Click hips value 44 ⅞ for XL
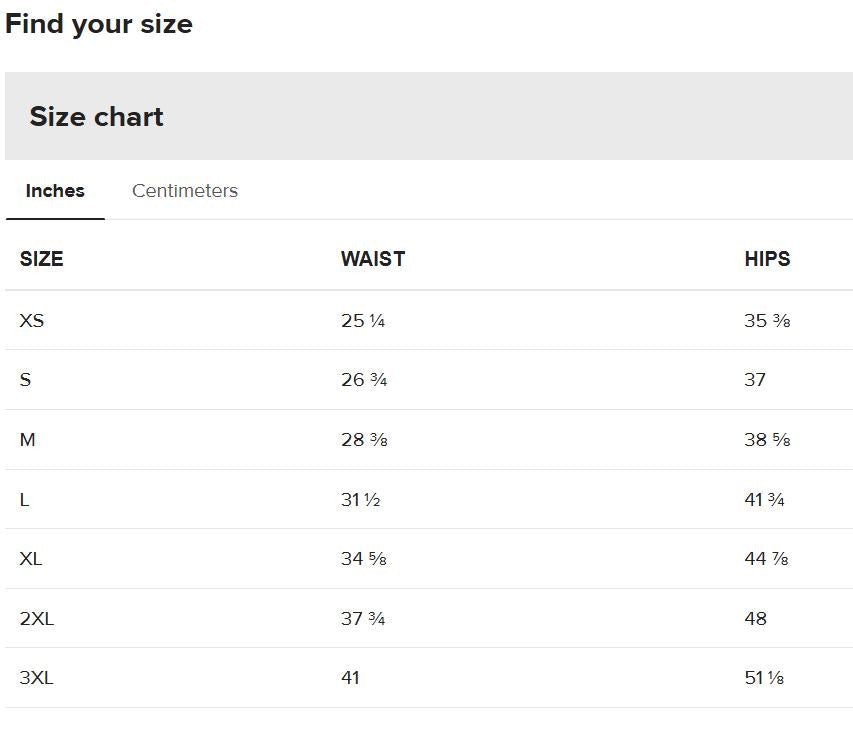This screenshot has height=729, width=853. point(767,559)
